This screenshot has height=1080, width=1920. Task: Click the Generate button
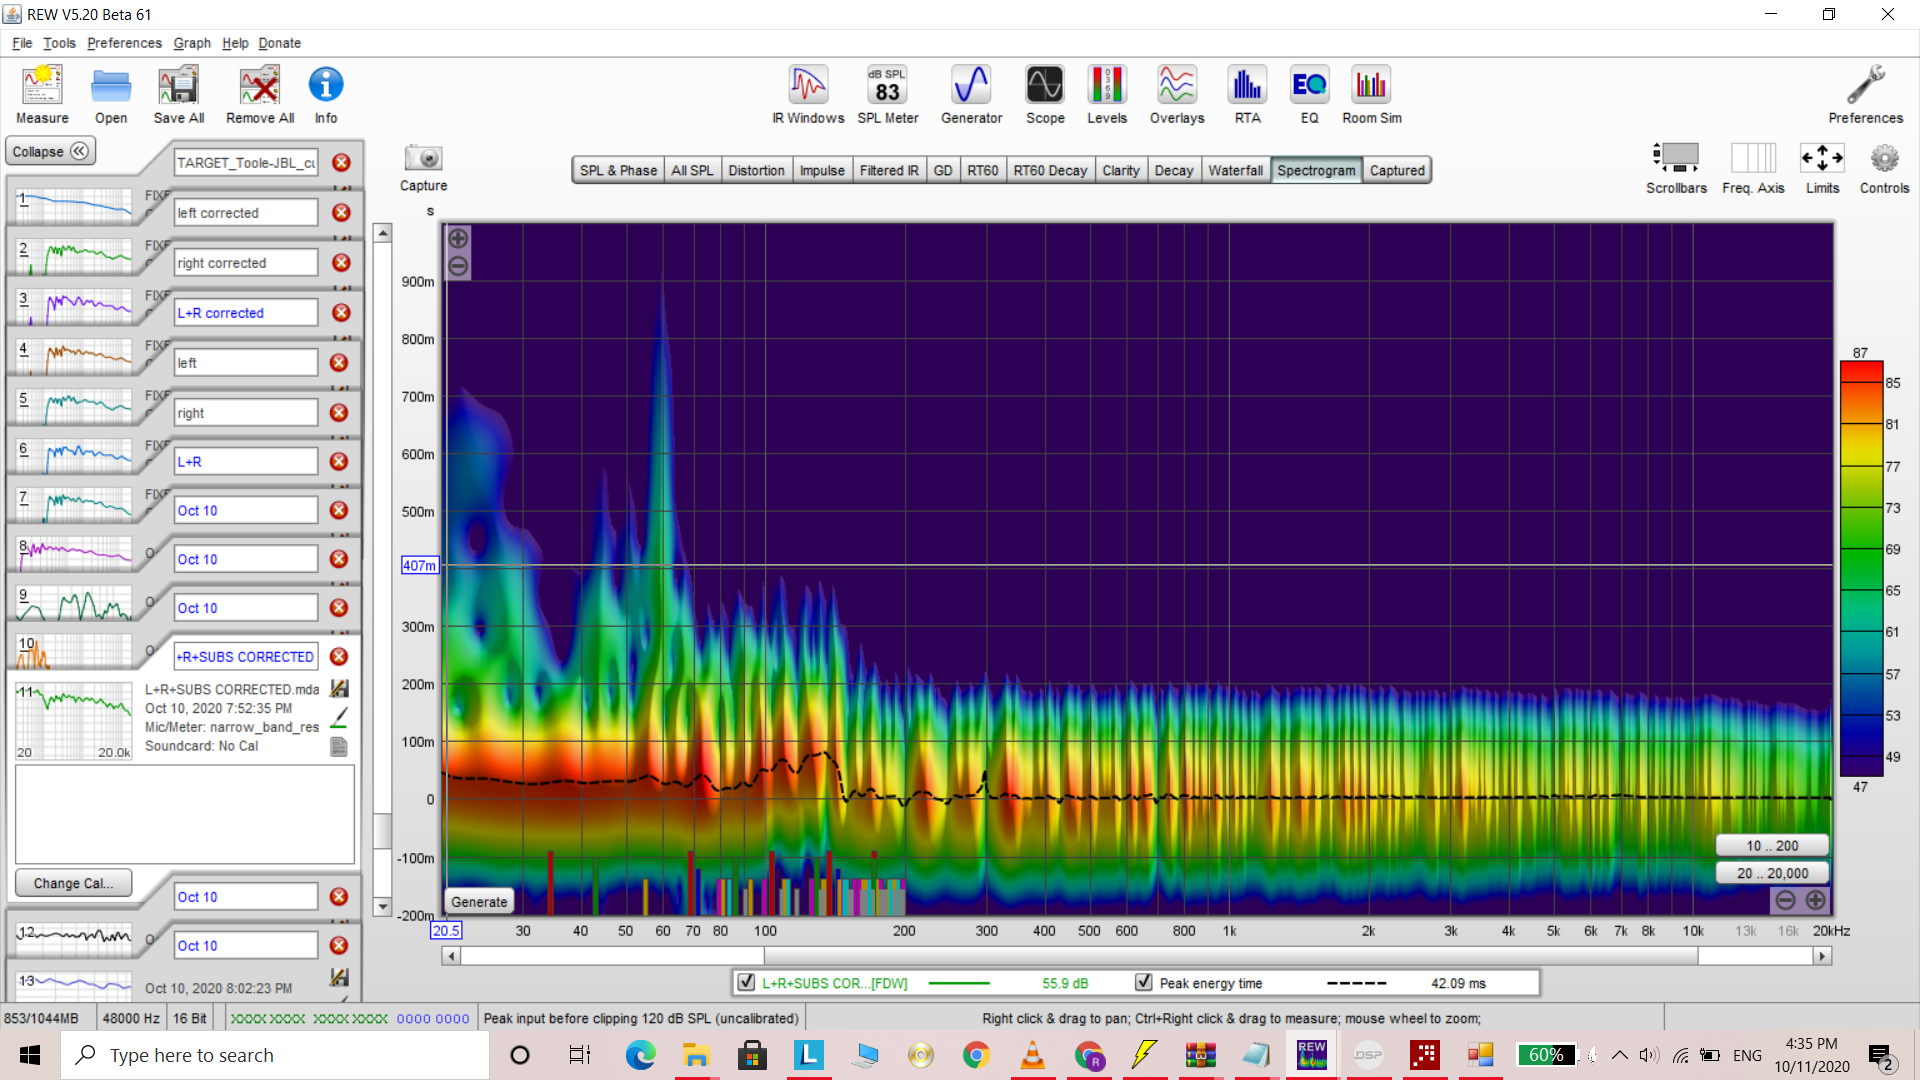point(479,902)
